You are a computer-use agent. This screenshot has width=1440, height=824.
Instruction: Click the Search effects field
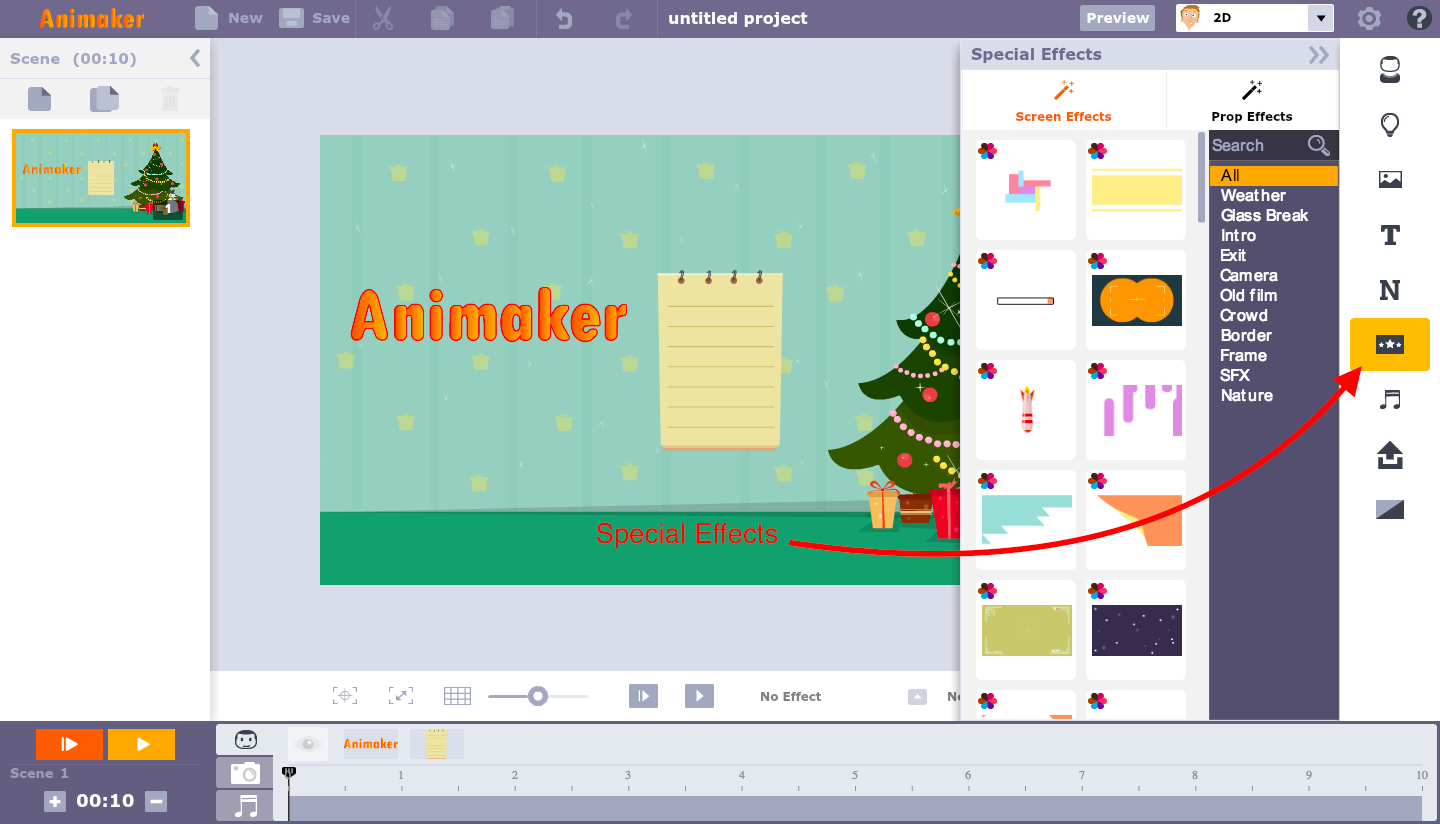coord(1257,146)
